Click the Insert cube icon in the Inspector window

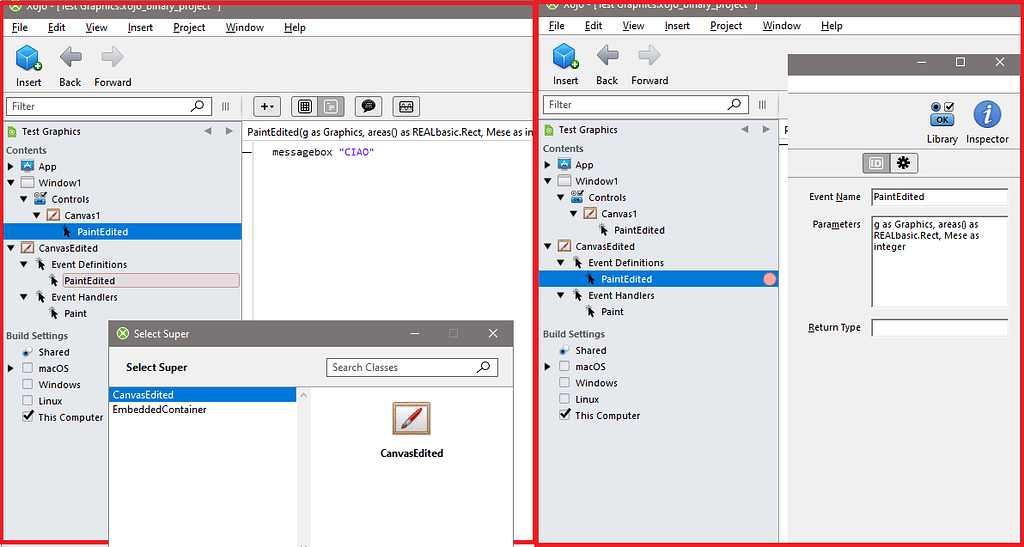tap(566, 56)
